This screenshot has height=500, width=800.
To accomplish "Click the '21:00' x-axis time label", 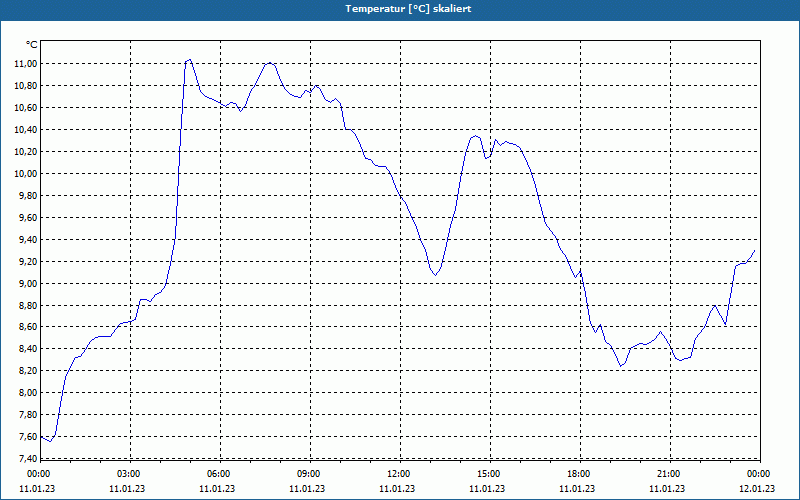I will click(x=670, y=474).
